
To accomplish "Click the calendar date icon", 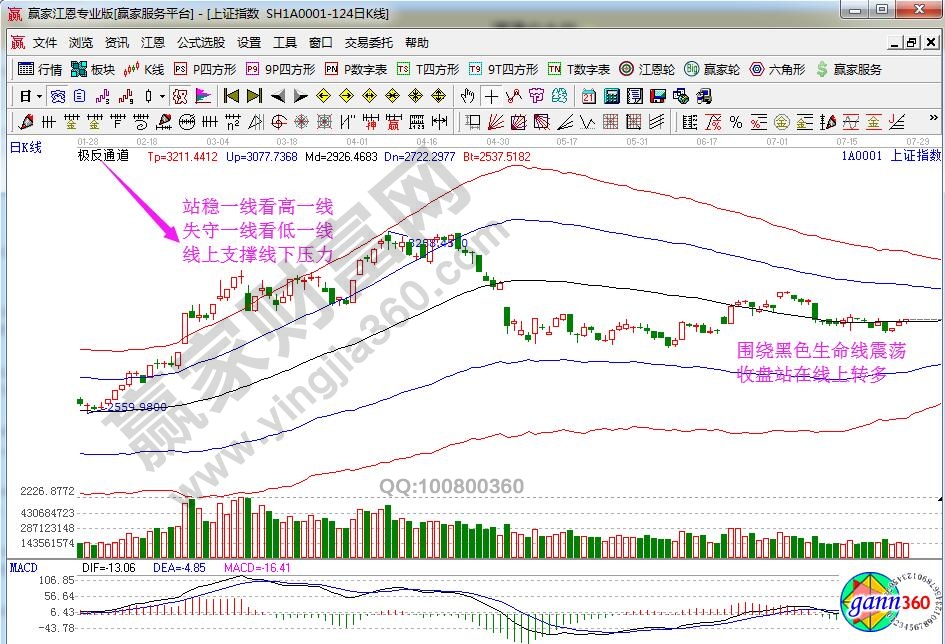I will [588, 96].
